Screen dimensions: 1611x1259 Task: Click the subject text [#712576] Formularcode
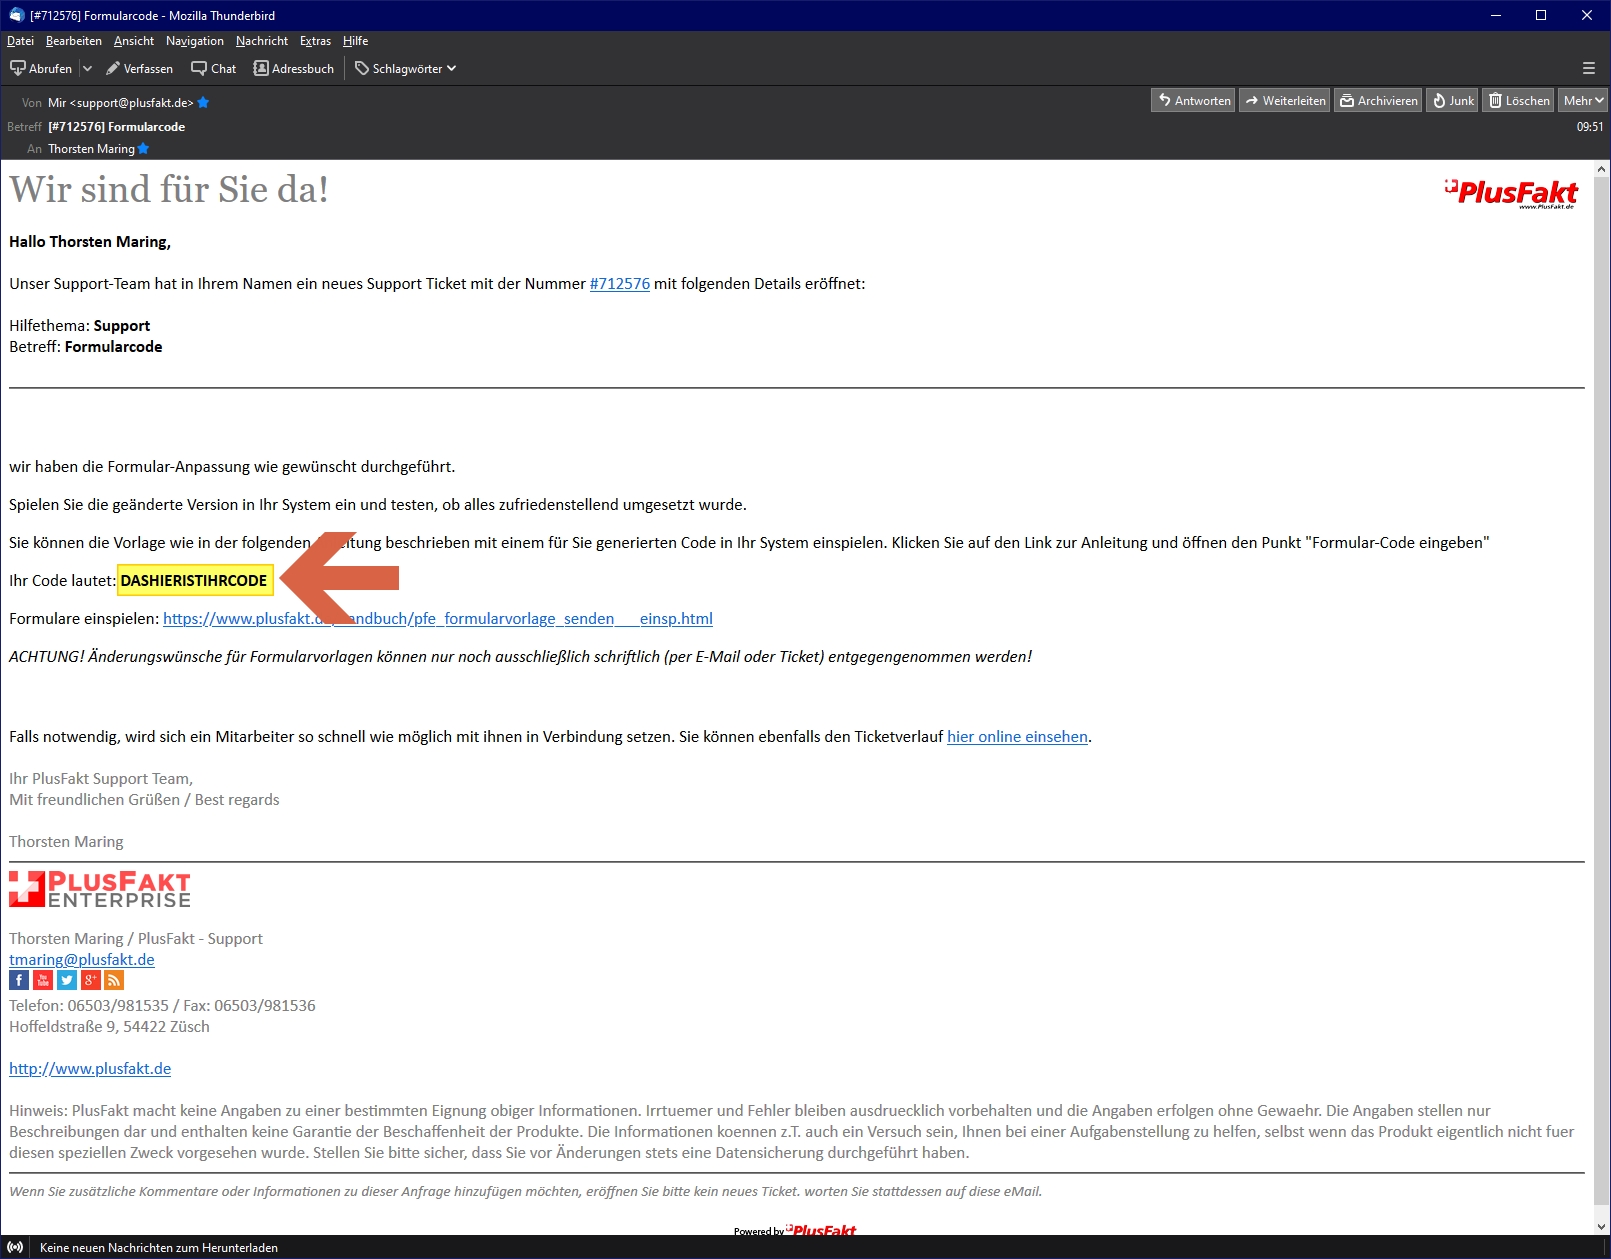(x=117, y=127)
